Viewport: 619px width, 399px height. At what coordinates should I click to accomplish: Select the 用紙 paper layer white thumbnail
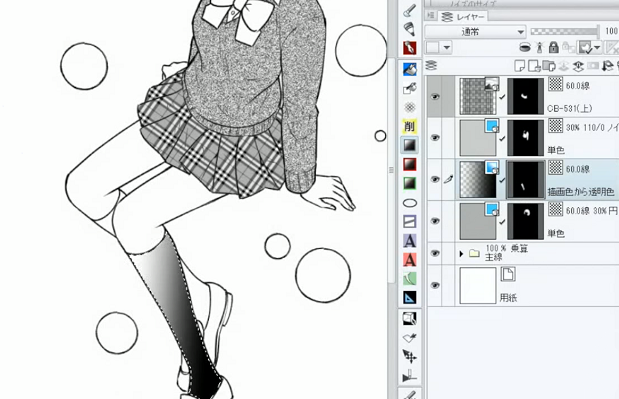click(x=478, y=285)
